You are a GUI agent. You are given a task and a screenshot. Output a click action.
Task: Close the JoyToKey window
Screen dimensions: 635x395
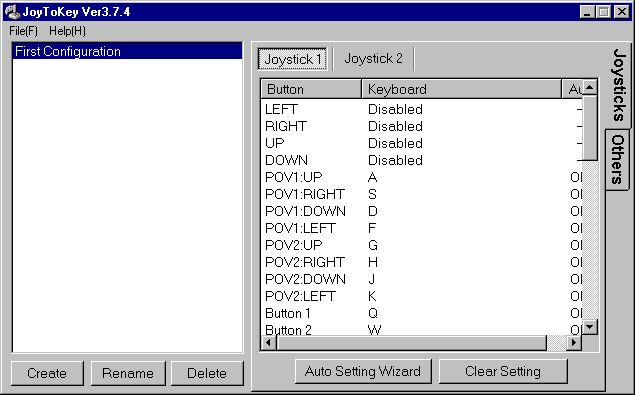click(x=622, y=12)
